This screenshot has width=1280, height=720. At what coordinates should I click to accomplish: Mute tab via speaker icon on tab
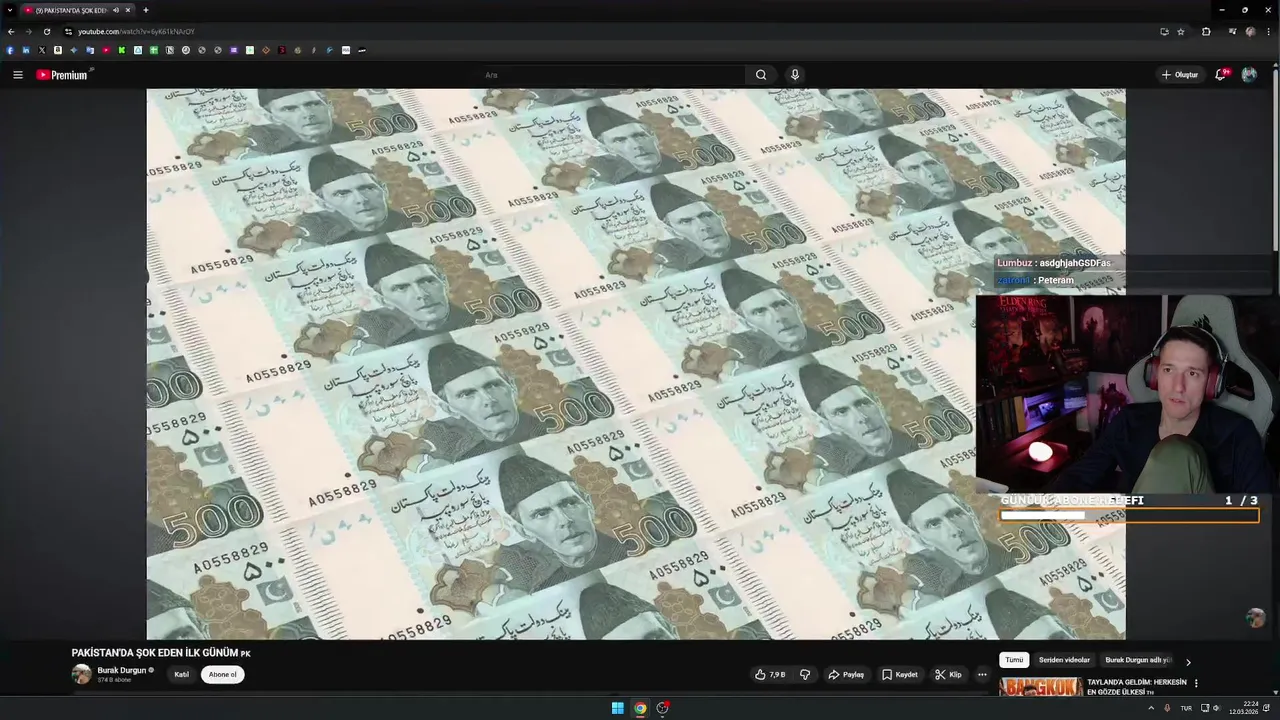click(116, 10)
